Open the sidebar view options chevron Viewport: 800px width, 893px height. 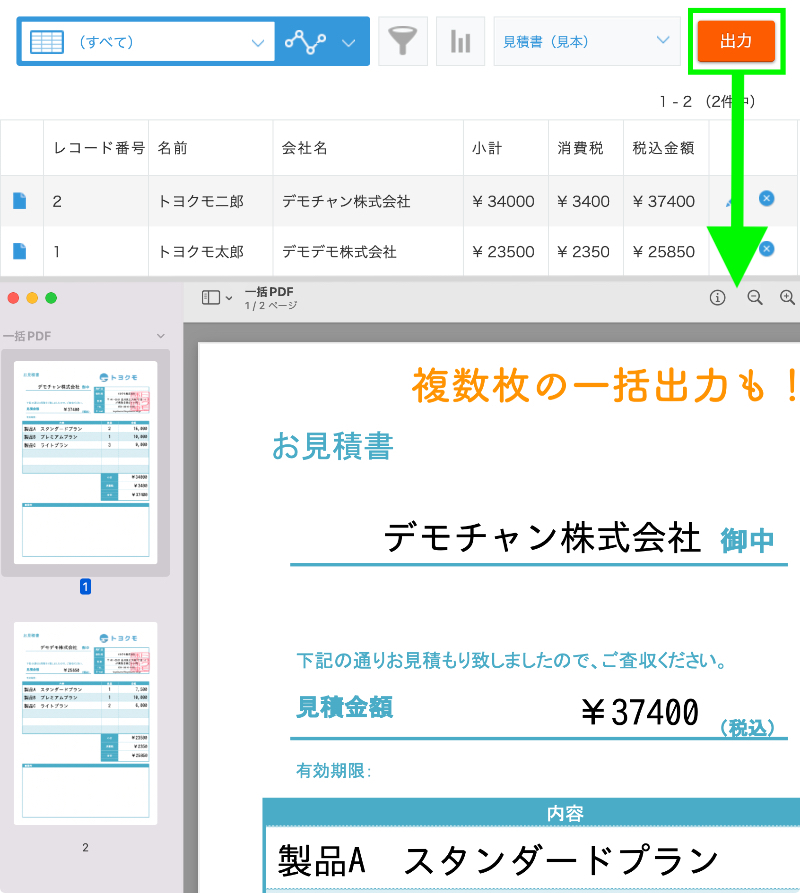point(229,298)
